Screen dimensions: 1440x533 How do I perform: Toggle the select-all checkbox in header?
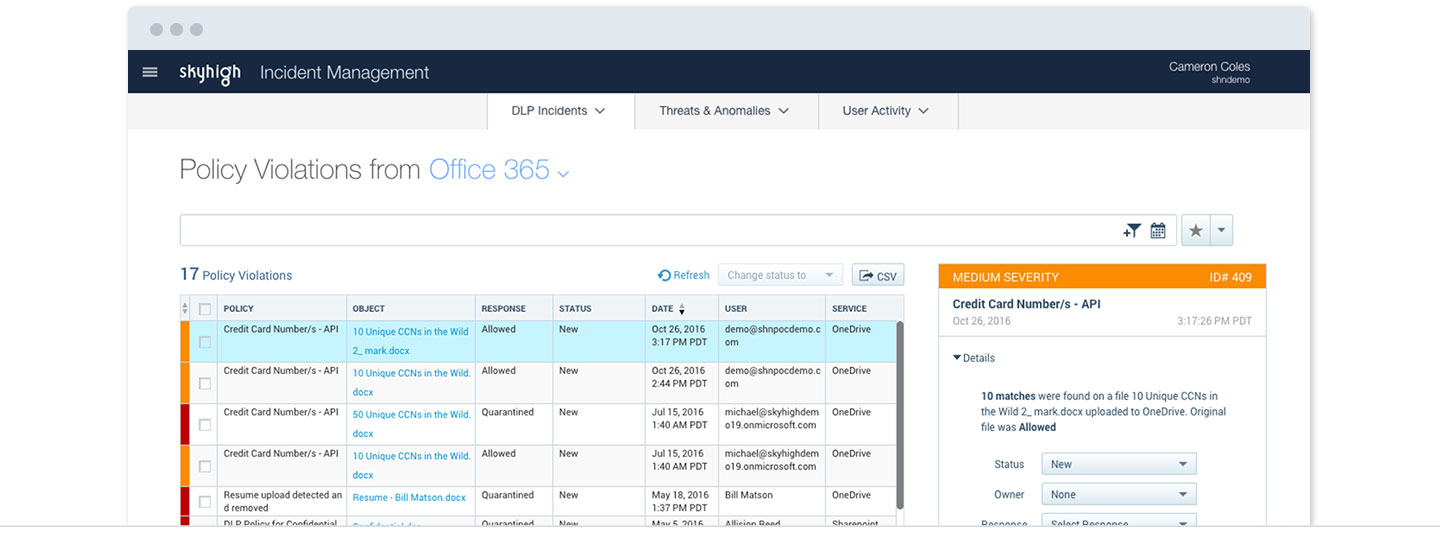[205, 309]
